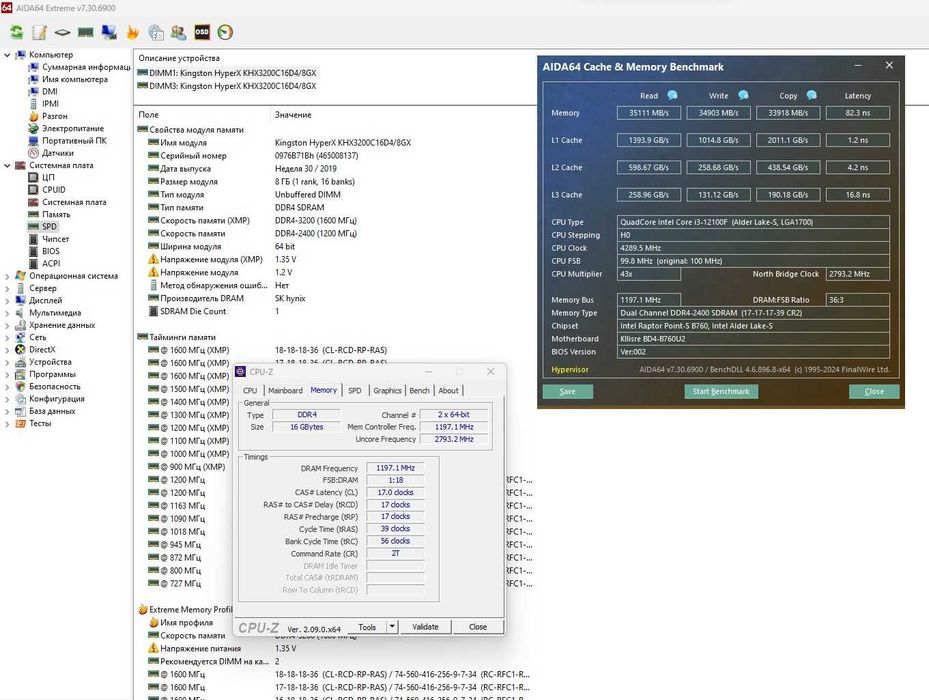
Task: Collapse the Компьютер tree node
Action: pyautogui.click(x=7, y=55)
